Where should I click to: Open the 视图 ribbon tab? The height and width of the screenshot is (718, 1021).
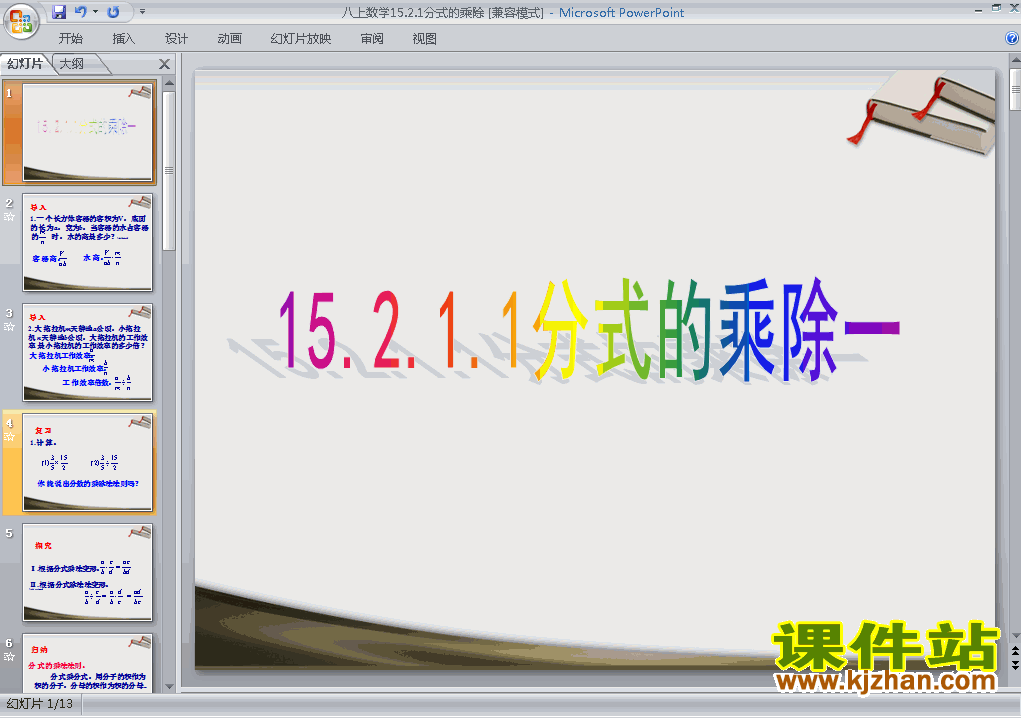(425, 38)
